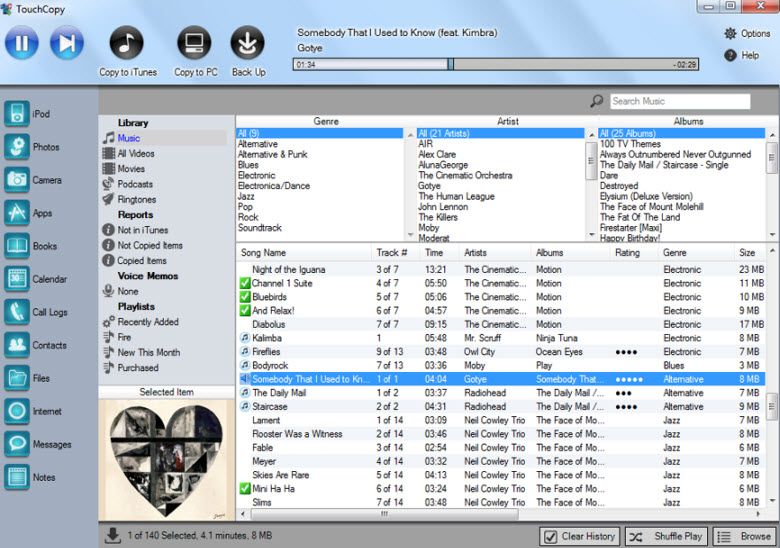The height and width of the screenshot is (548, 780).
Task: Open the Not in iTunes report
Action: [x=142, y=230]
